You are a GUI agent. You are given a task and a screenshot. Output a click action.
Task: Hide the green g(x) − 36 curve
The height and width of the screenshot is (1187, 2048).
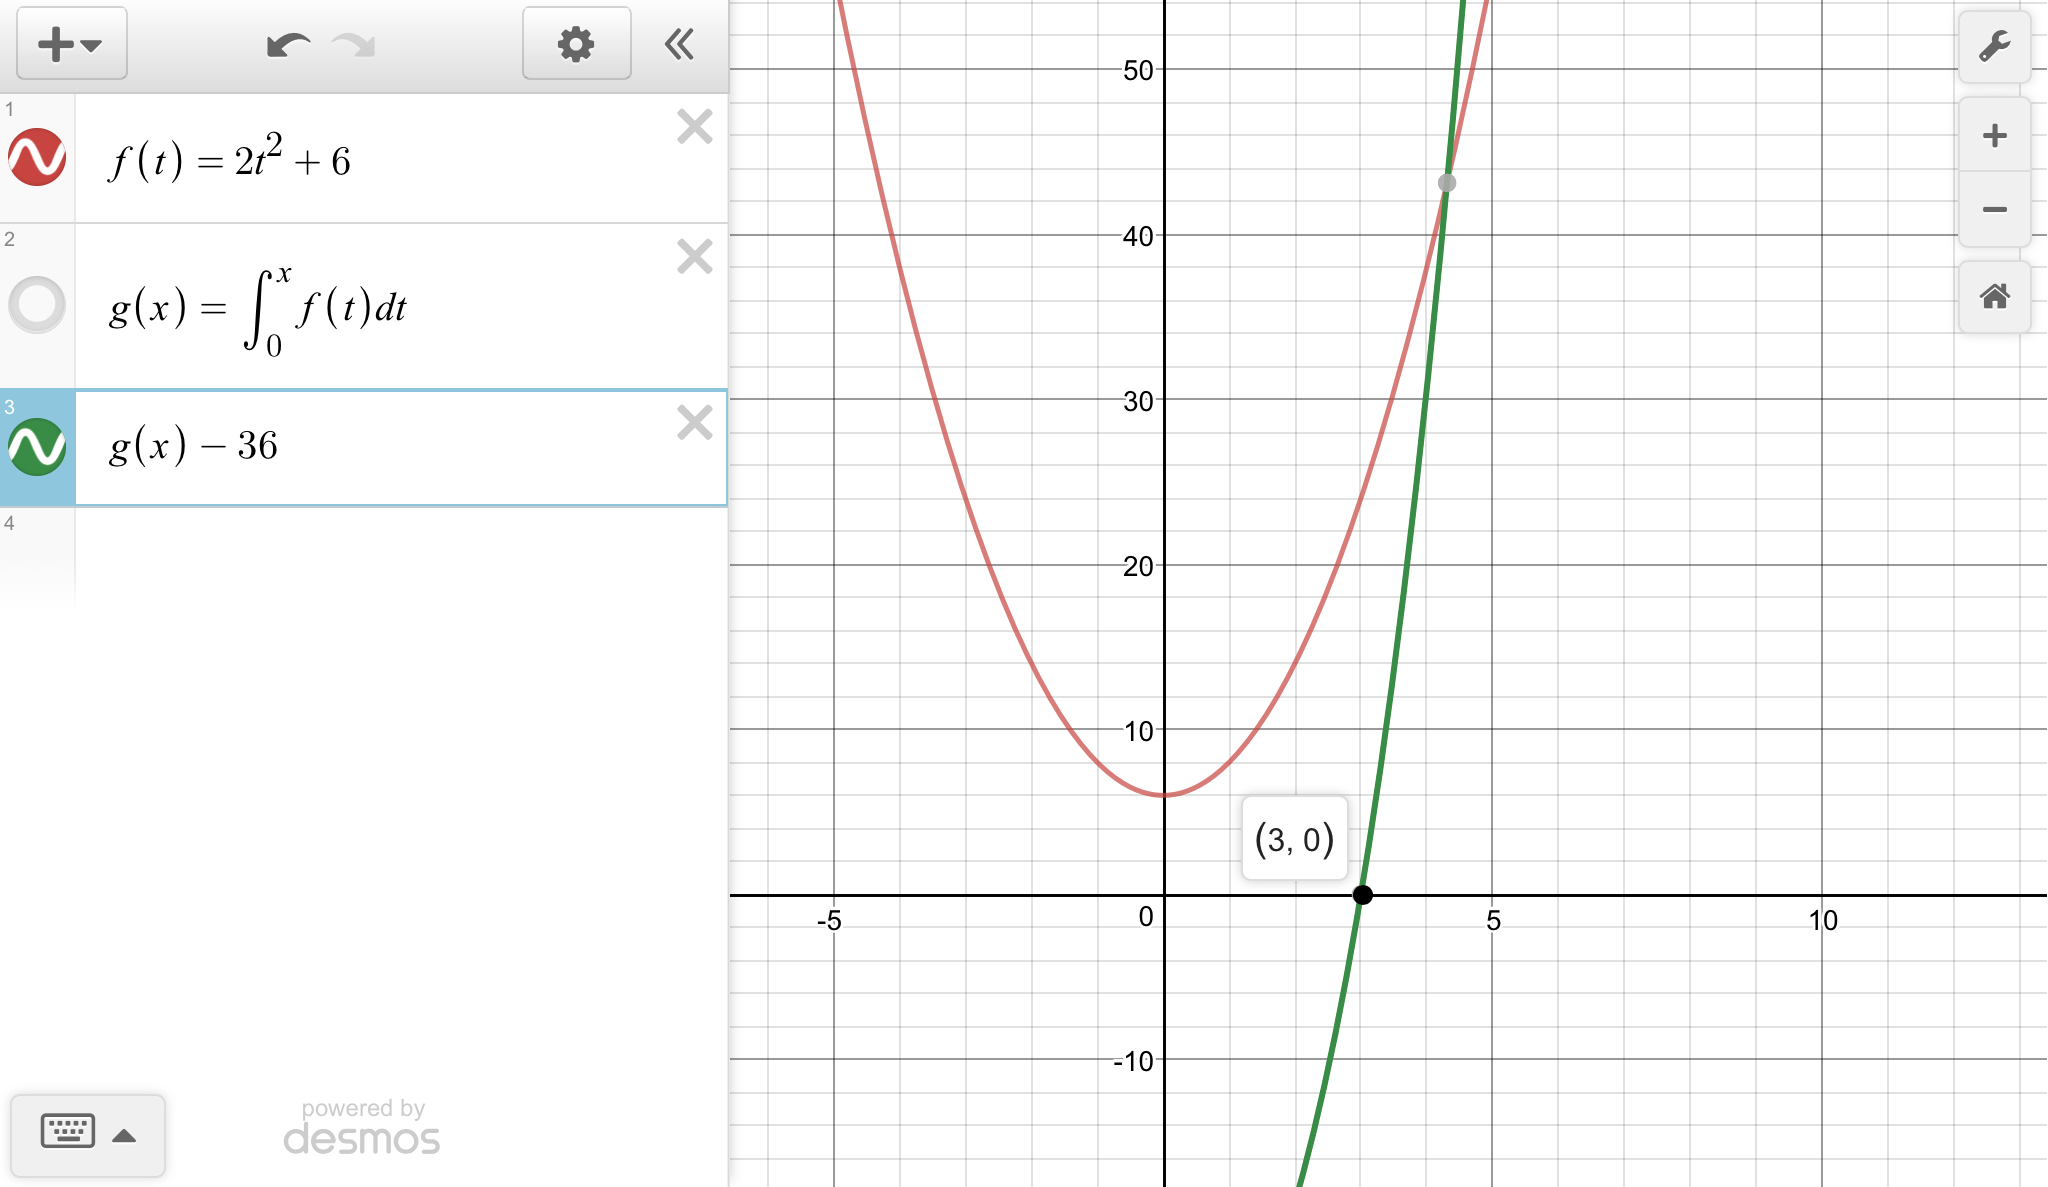point(37,446)
